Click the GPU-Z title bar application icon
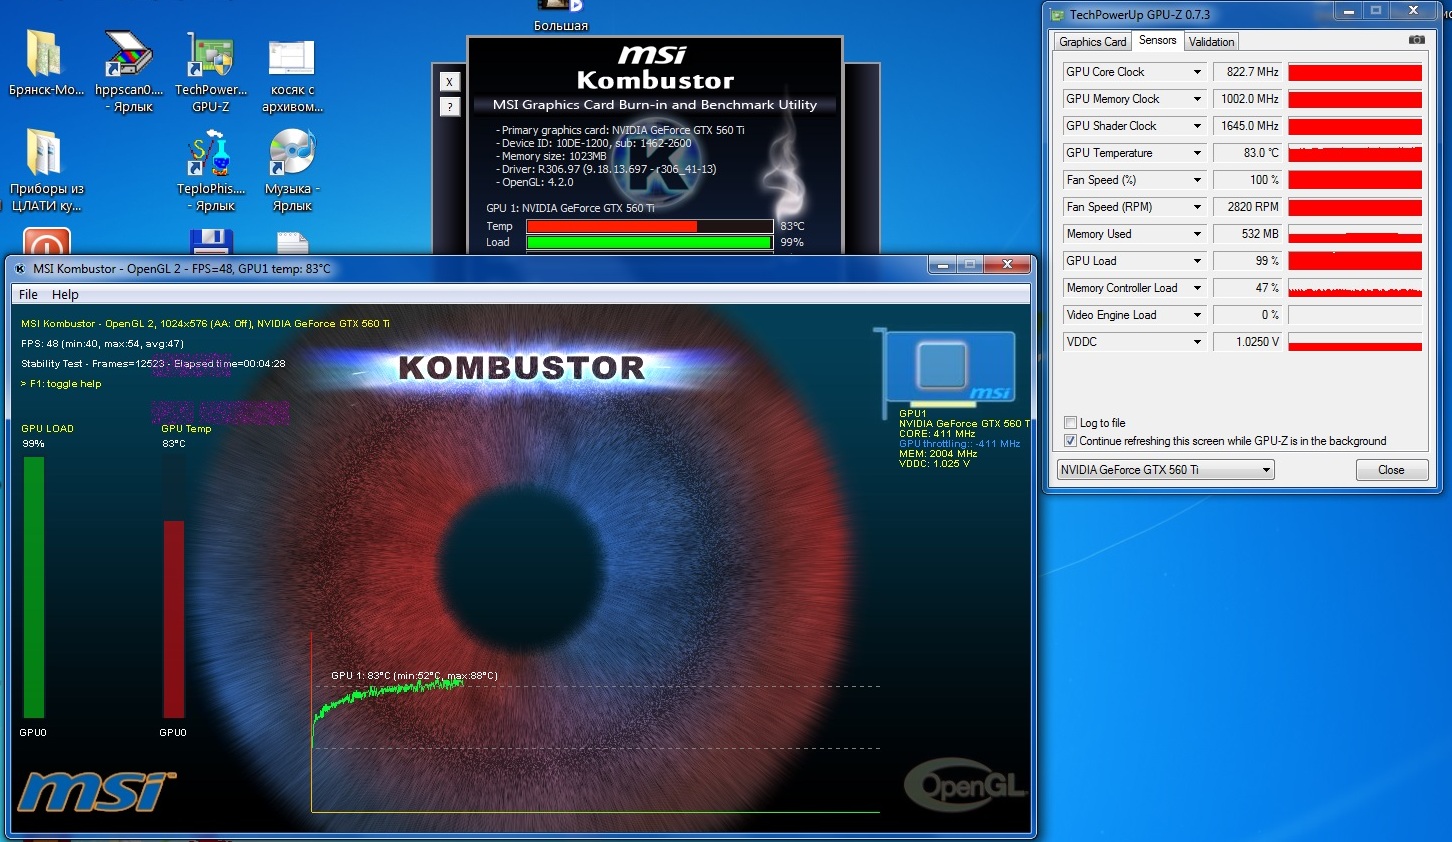This screenshot has width=1452, height=842. tap(1057, 14)
